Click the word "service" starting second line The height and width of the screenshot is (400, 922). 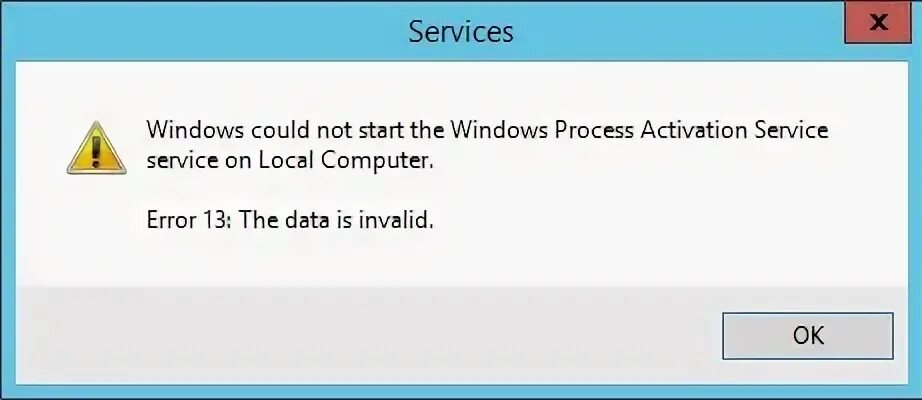tap(178, 161)
